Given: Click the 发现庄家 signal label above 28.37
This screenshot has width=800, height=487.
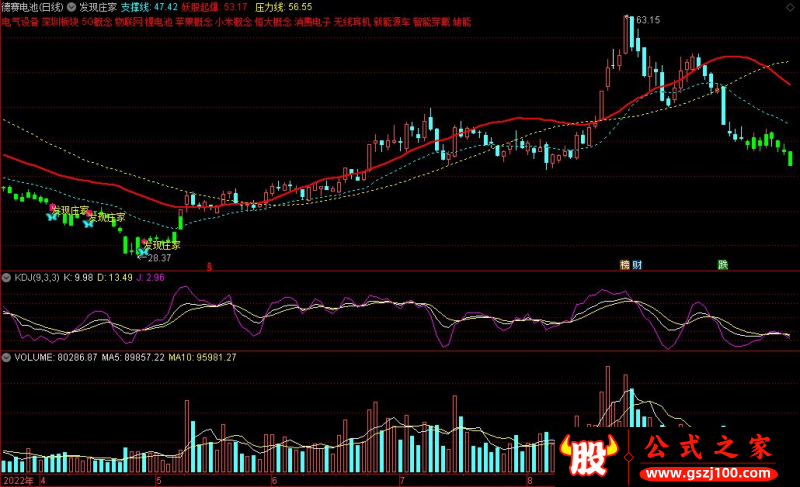Looking at the screenshot, I should [x=162, y=245].
